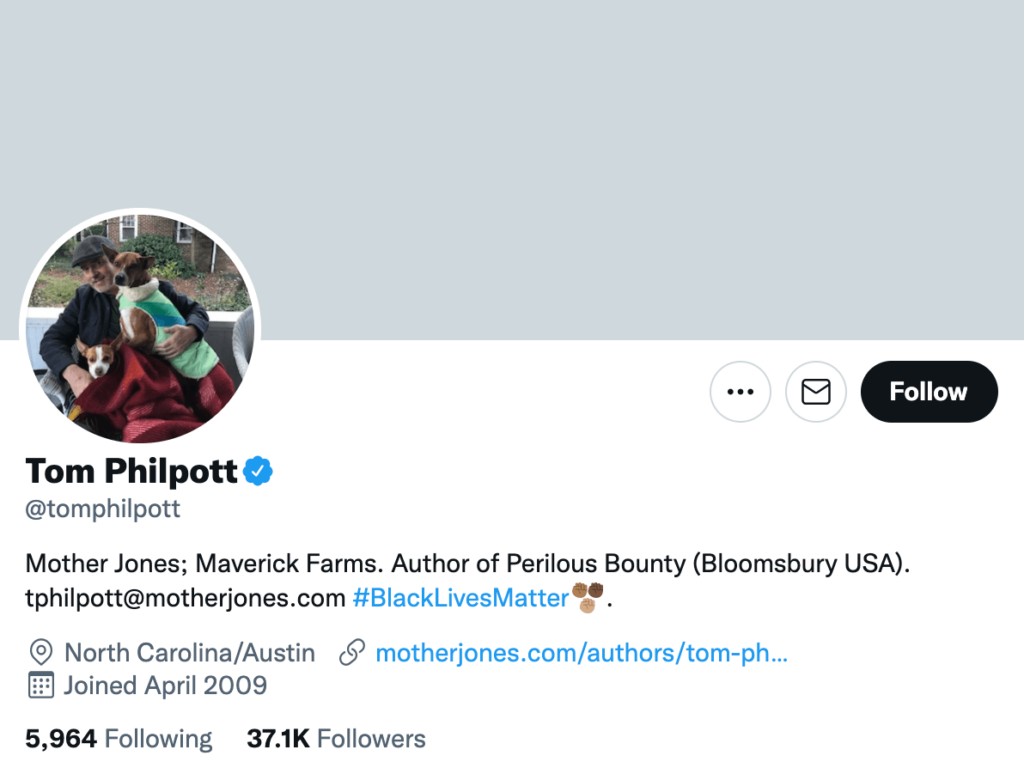Screen dimensions: 1024x768
Task: Open the motherjones.com authors link
Action: [x=581, y=654]
